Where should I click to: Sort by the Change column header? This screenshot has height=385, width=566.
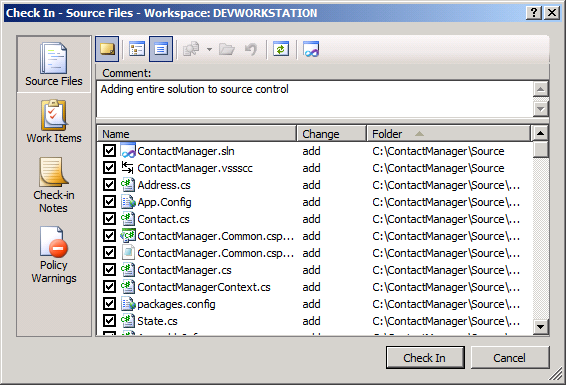332,134
